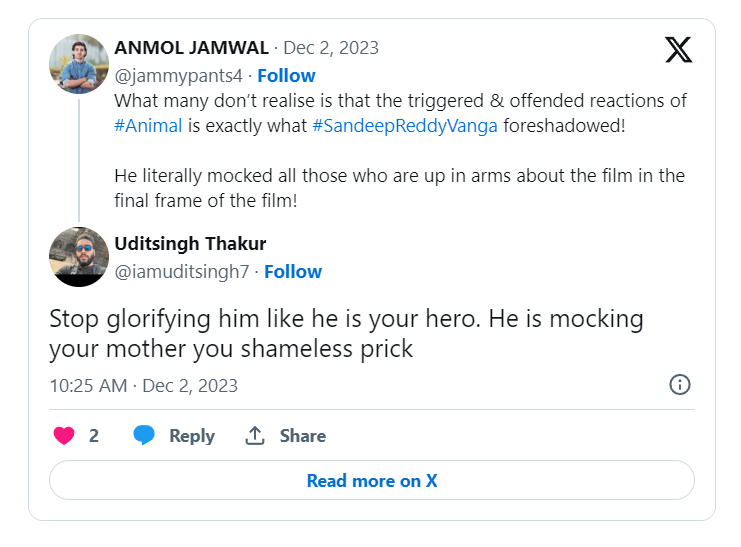Viewport: 741px width, 547px height.
Task: Click the Reply text label
Action: point(192,436)
